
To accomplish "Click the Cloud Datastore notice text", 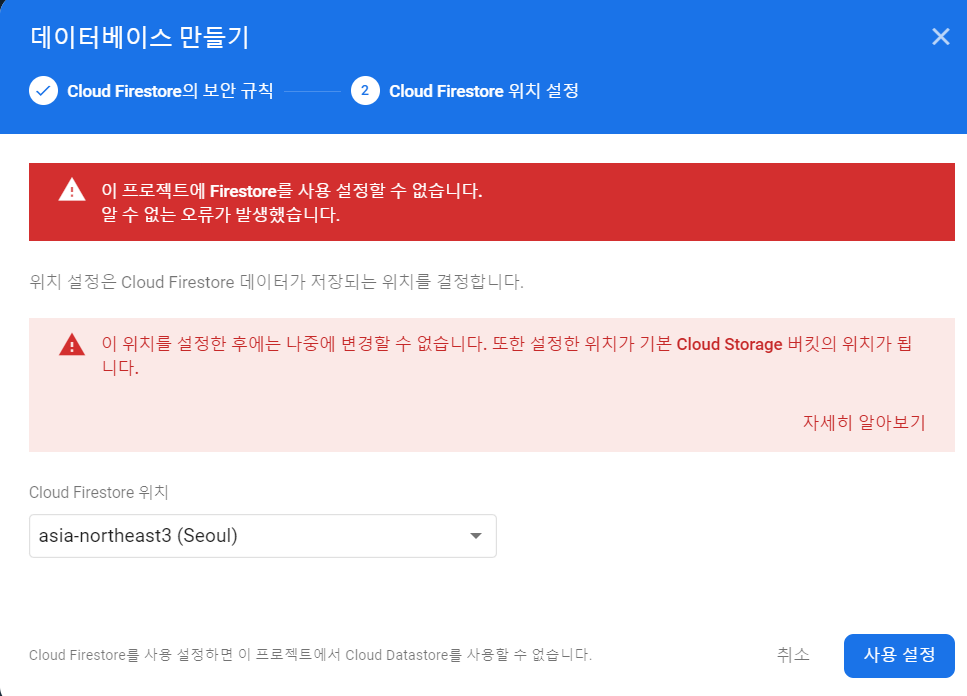I will coord(310,655).
